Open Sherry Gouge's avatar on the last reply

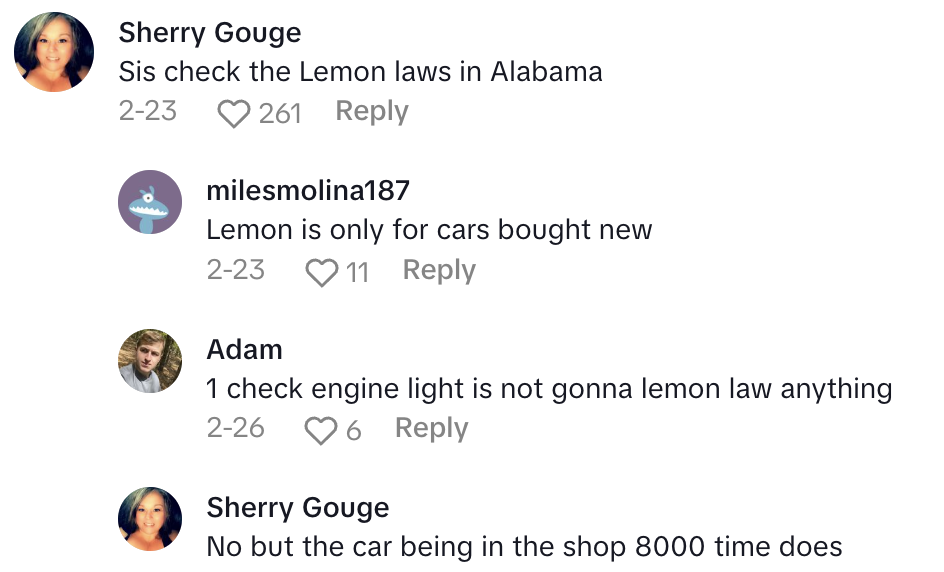(x=150, y=519)
